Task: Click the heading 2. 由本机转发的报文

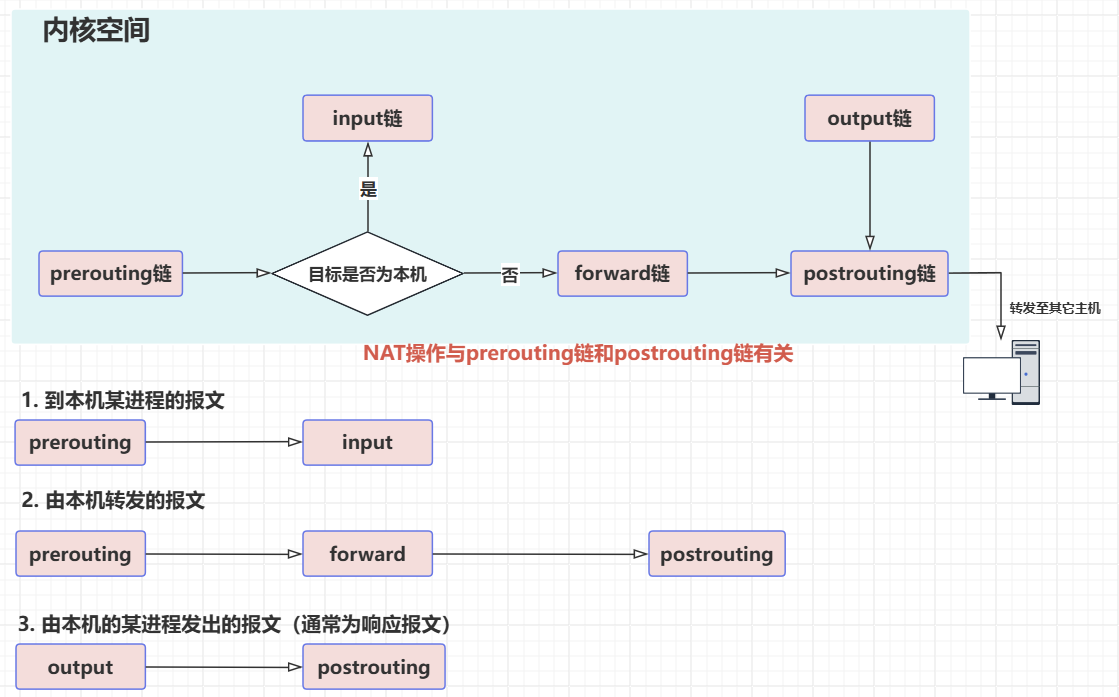Action: (113, 501)
